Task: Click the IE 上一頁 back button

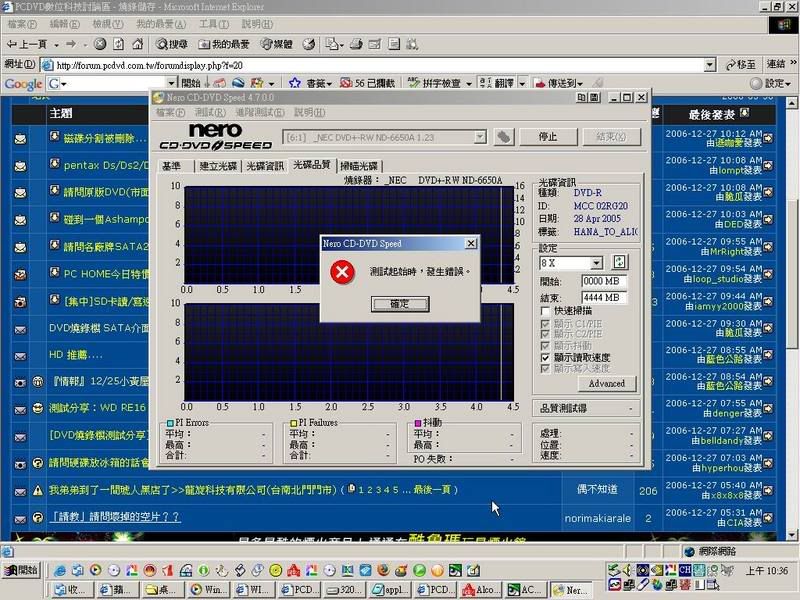Action: pyautogui.click(x=27, y=44)
